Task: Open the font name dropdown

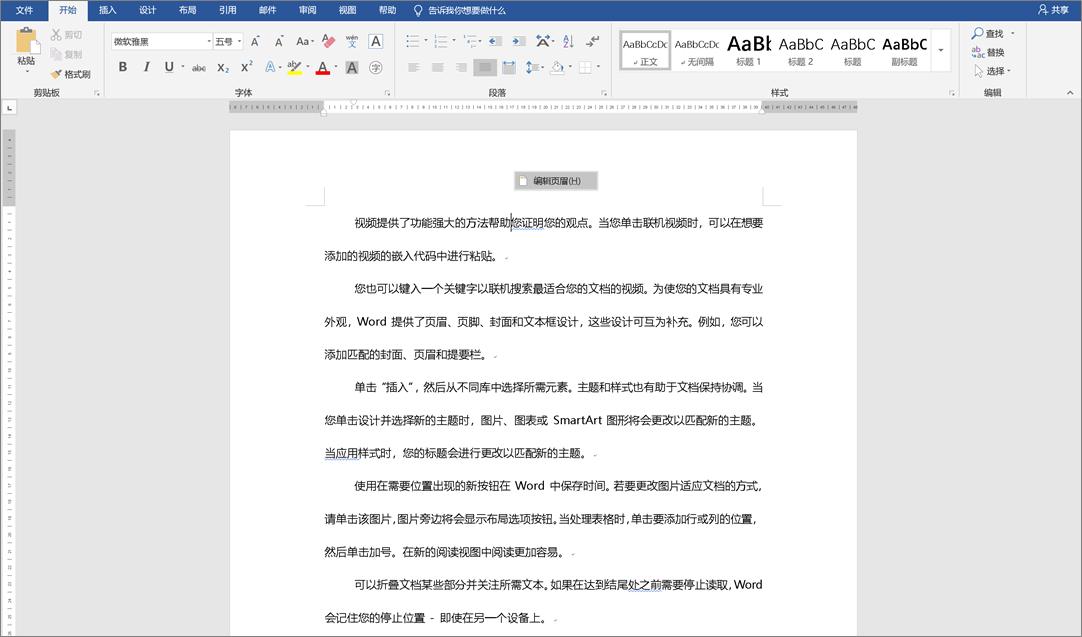Action: click(209, 41)
